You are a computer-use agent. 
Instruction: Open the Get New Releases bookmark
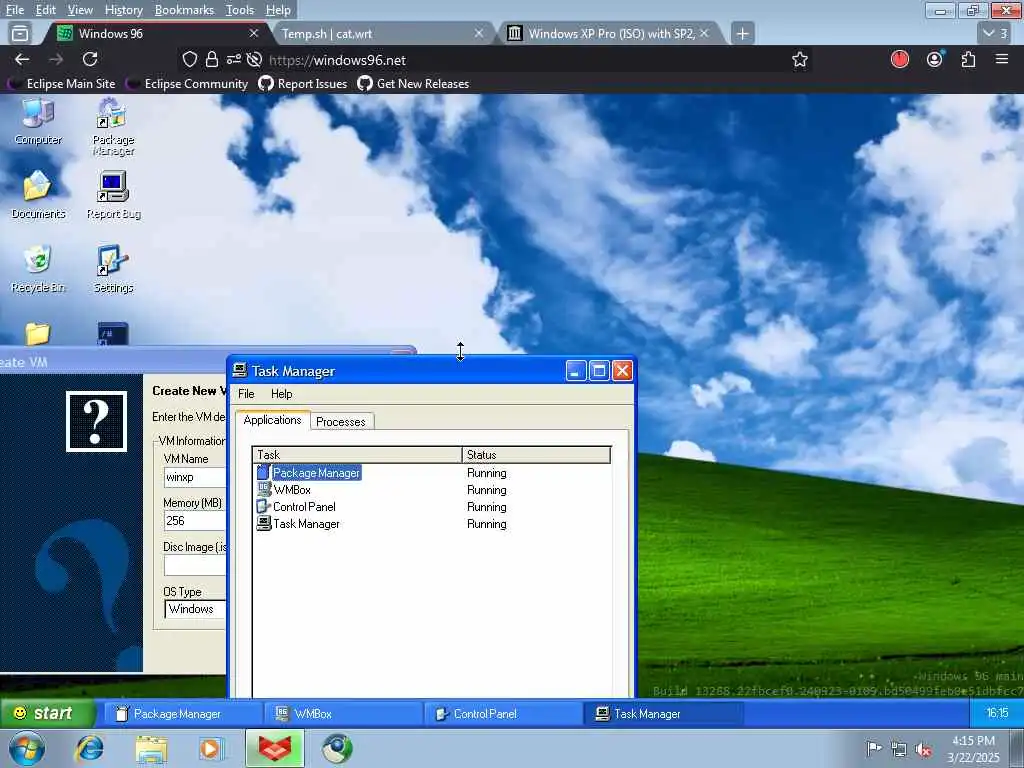click(413, 84)
